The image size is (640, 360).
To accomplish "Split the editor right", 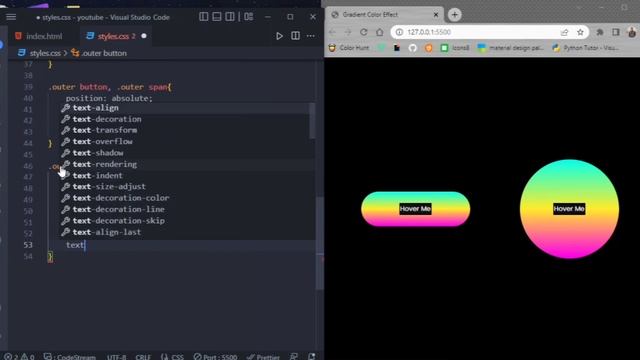I will [x=296, y=36].
